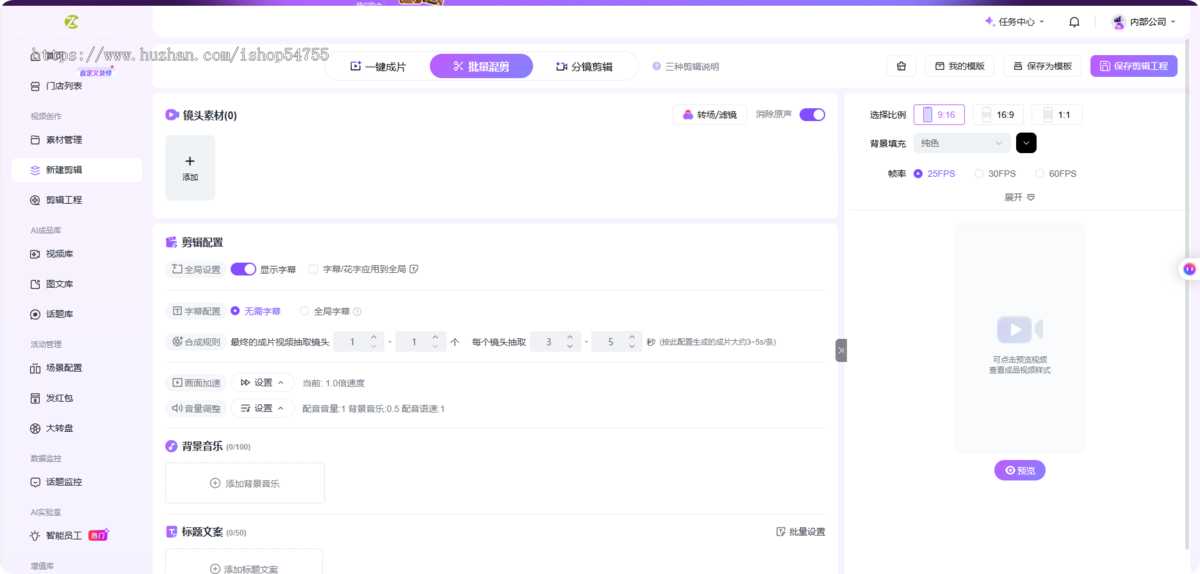Check the 字幕/花字应用到全局 checkbox
The height and width of the screenshot is (574, 1200).
click(x=313, y=269)
